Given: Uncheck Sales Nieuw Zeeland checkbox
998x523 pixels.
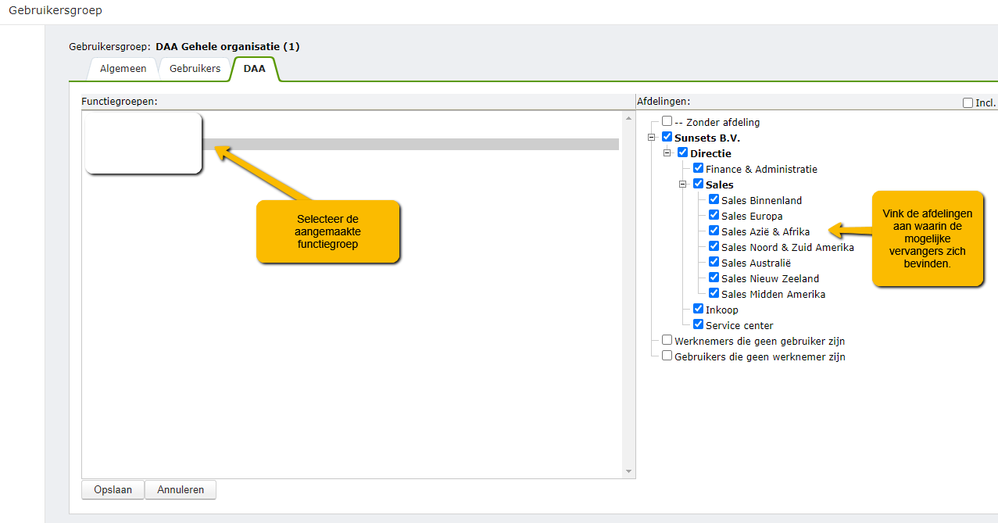Looking at the screenshot, I should coord(713,277).
